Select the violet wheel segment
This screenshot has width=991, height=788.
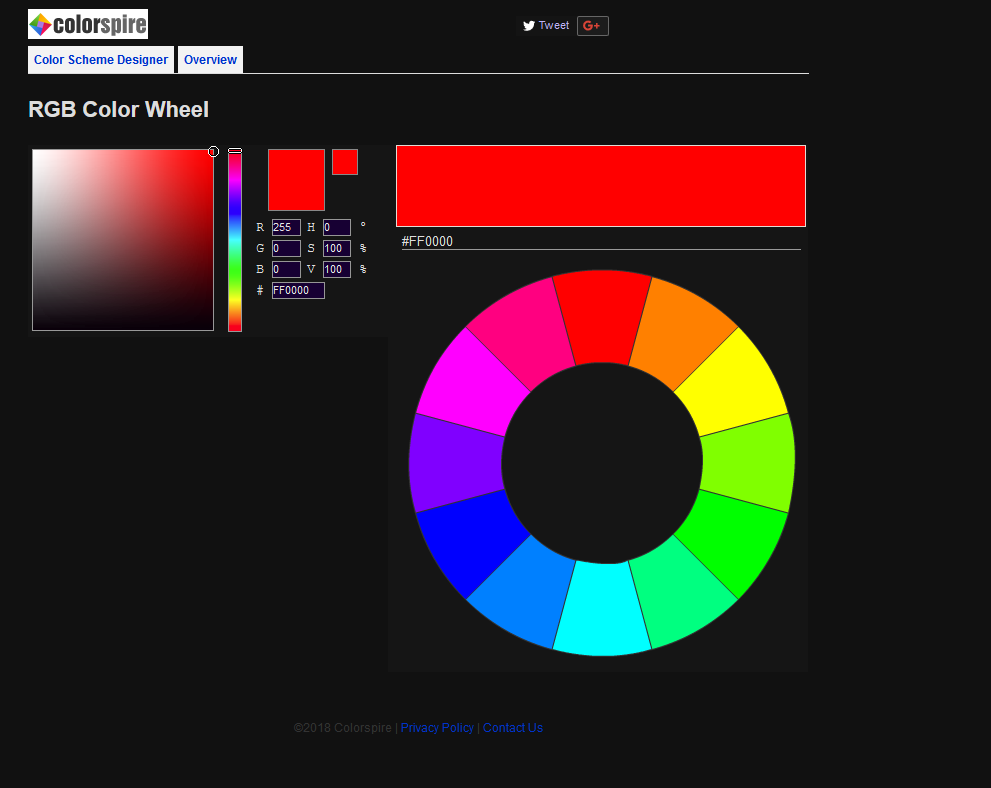456,463
